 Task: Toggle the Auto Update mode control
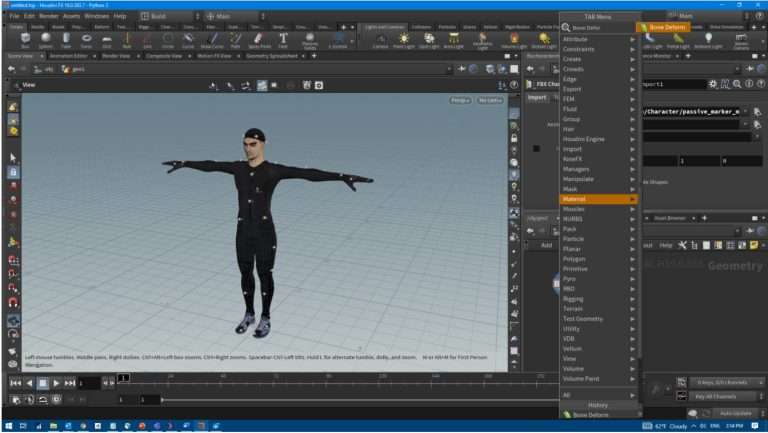tap(736, 413)
